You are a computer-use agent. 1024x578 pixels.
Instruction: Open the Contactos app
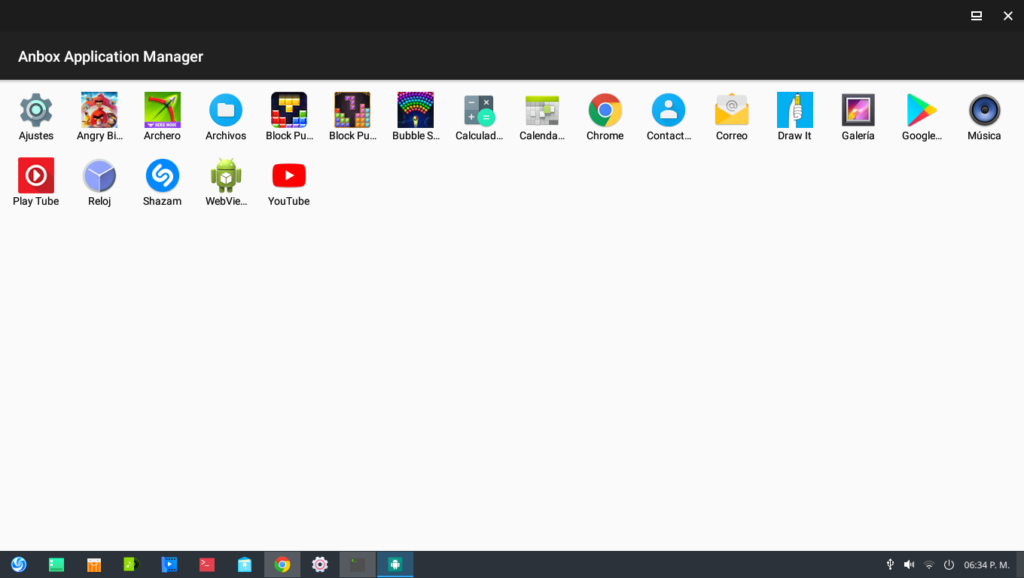[668, 111]
